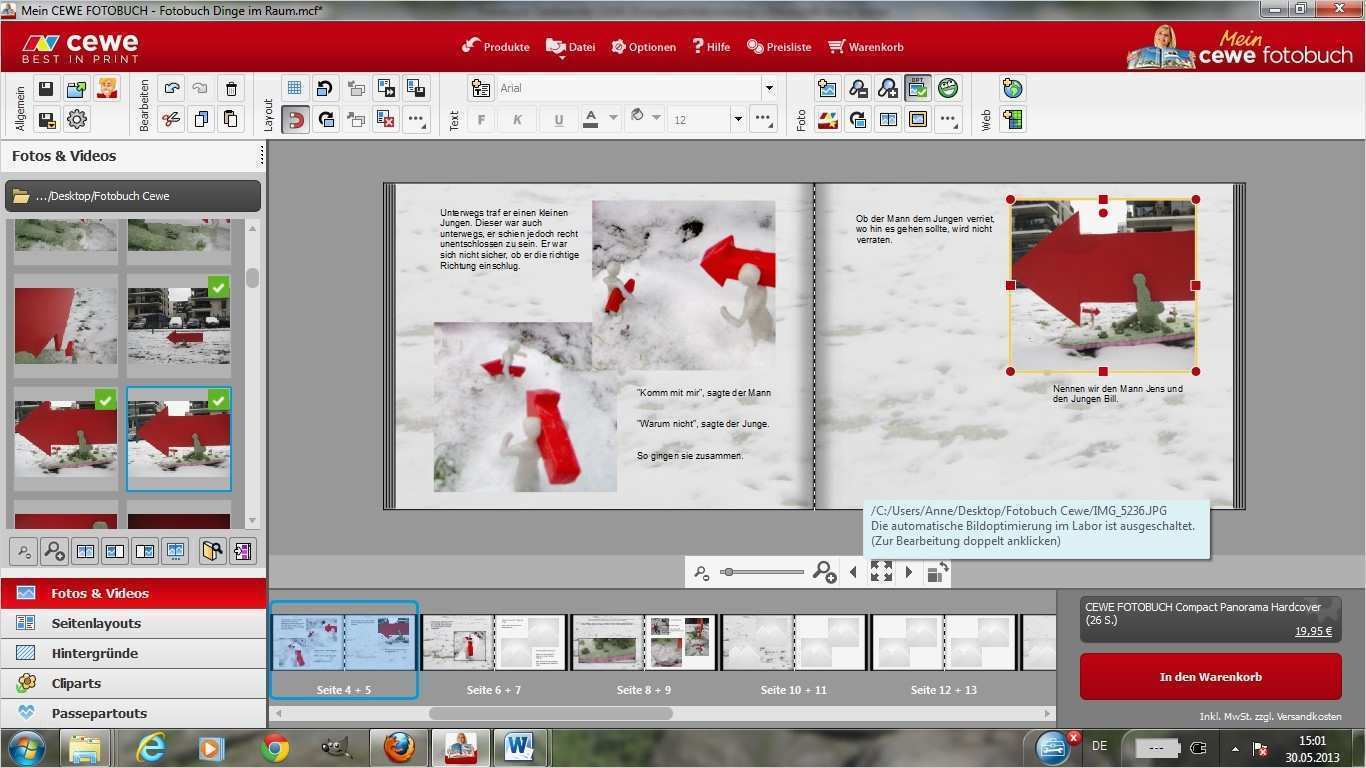The height and width of the screenshot is (768, 1366).
Task: Open the font color dropdown arrow
Action: (614, 119)
